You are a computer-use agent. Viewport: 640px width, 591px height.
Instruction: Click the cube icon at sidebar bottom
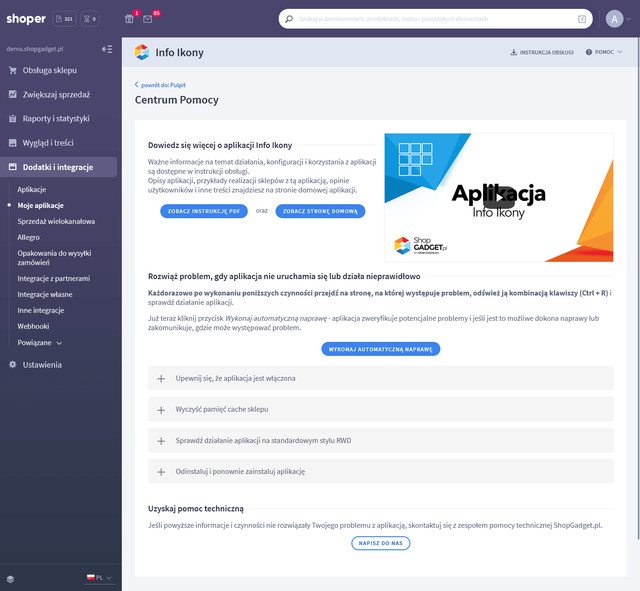10,578
